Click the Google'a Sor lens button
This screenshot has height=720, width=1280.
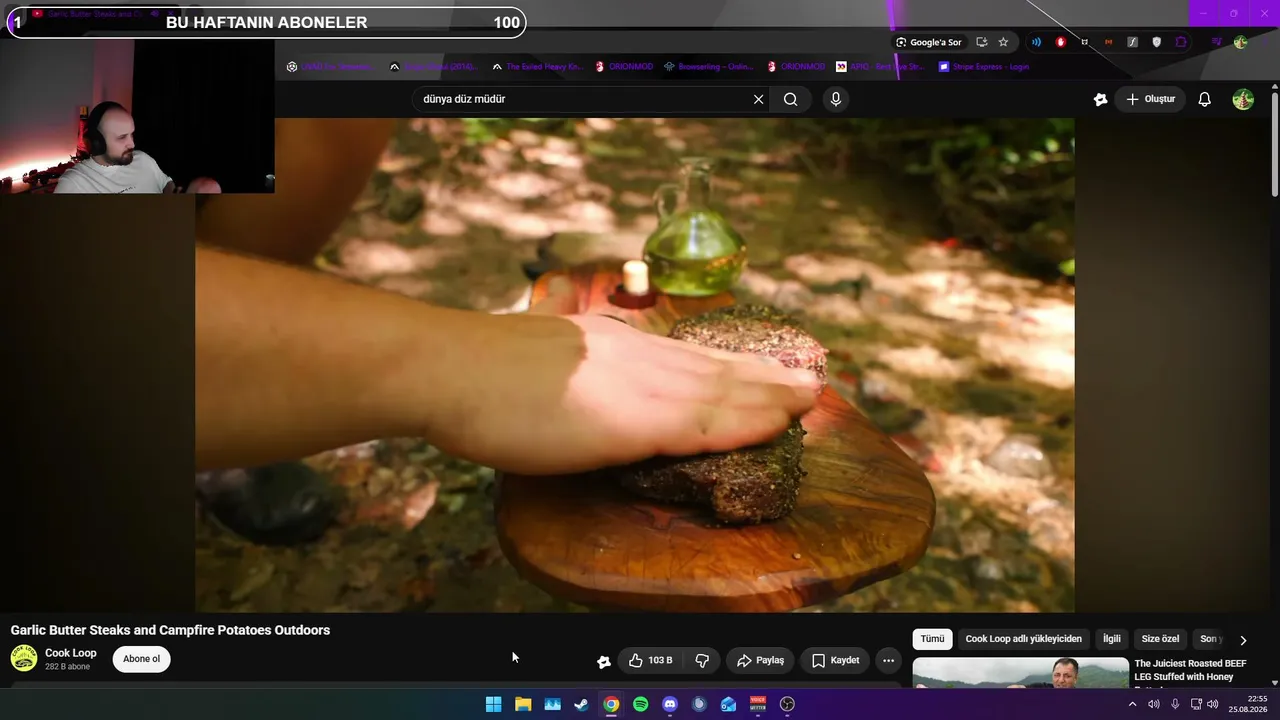click(x=929, y=42)
